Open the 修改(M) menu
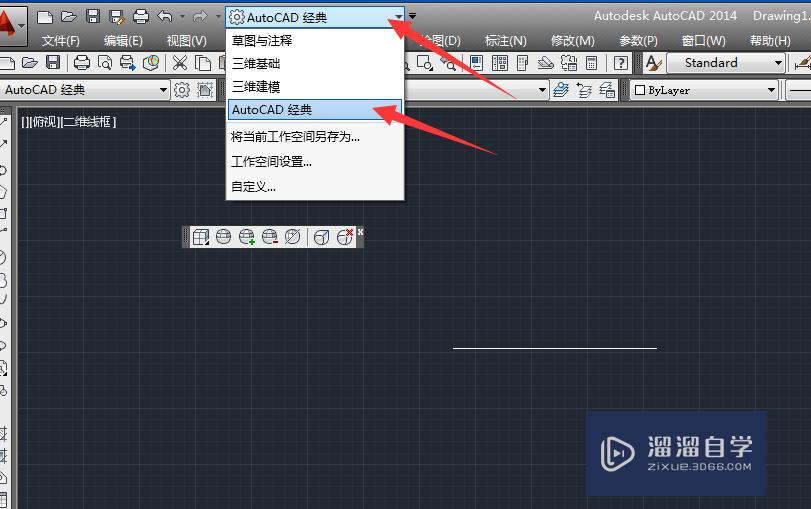 tap(573, 40)
